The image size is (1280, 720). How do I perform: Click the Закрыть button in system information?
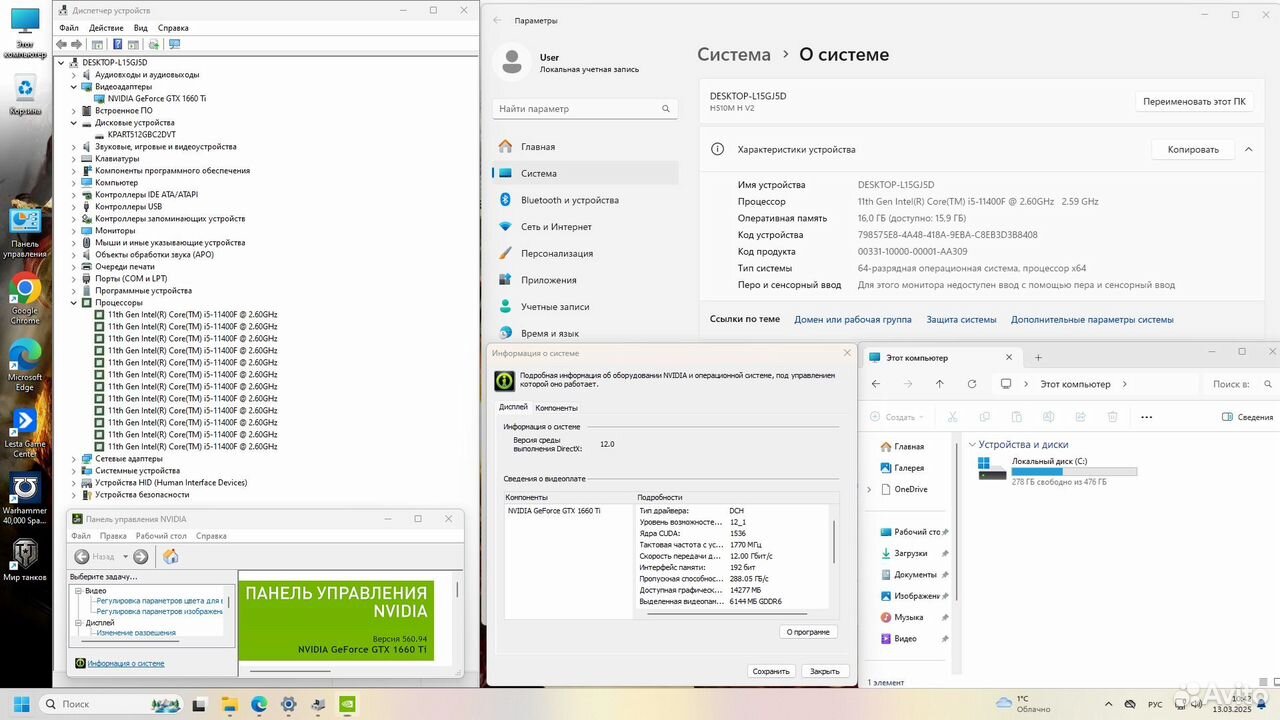click(x=825, y=672)
